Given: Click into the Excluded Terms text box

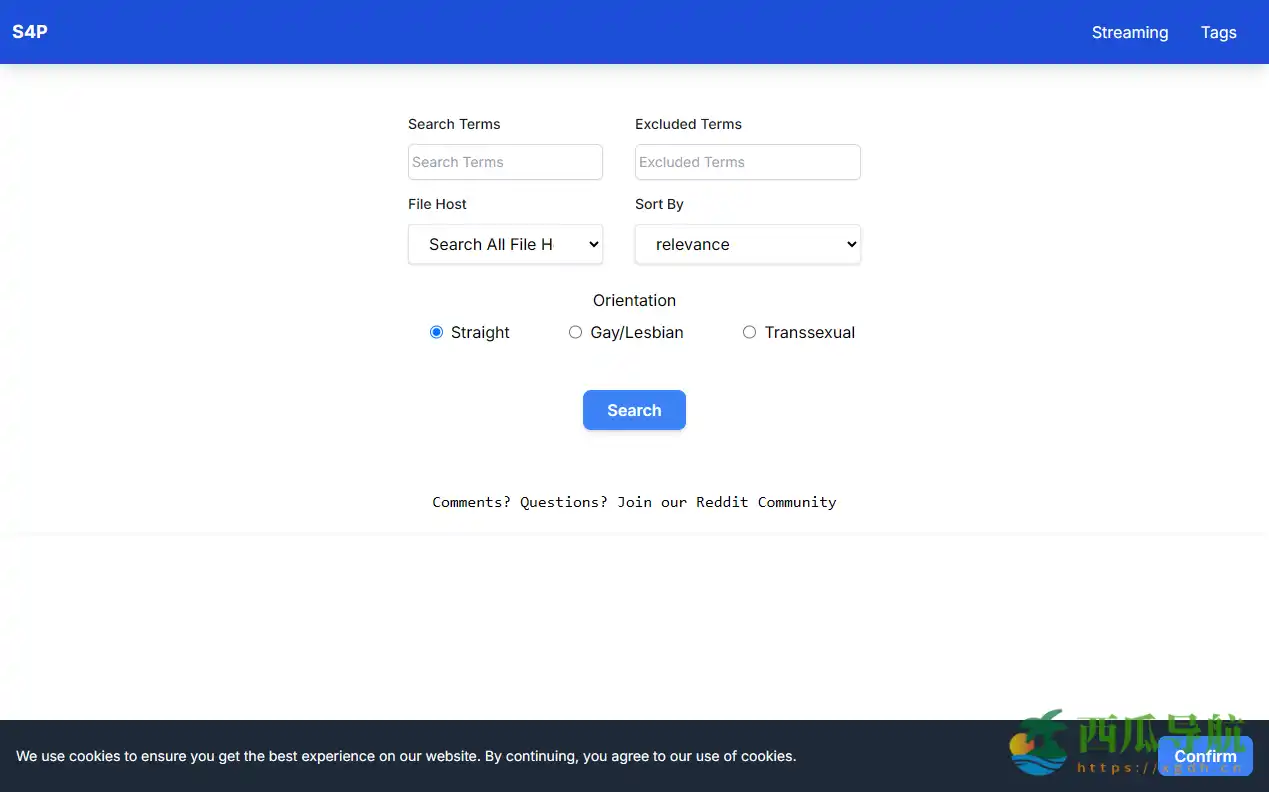Looking at the screenshot, I should tap(747, 162).
